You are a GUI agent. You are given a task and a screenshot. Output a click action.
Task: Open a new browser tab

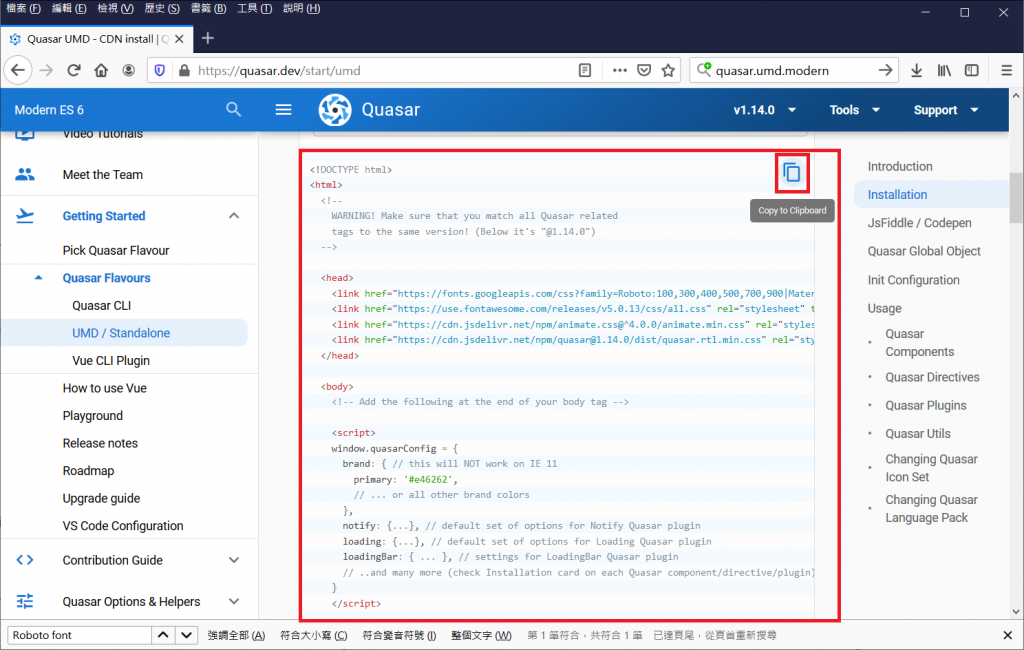click(x=208, y=39)
